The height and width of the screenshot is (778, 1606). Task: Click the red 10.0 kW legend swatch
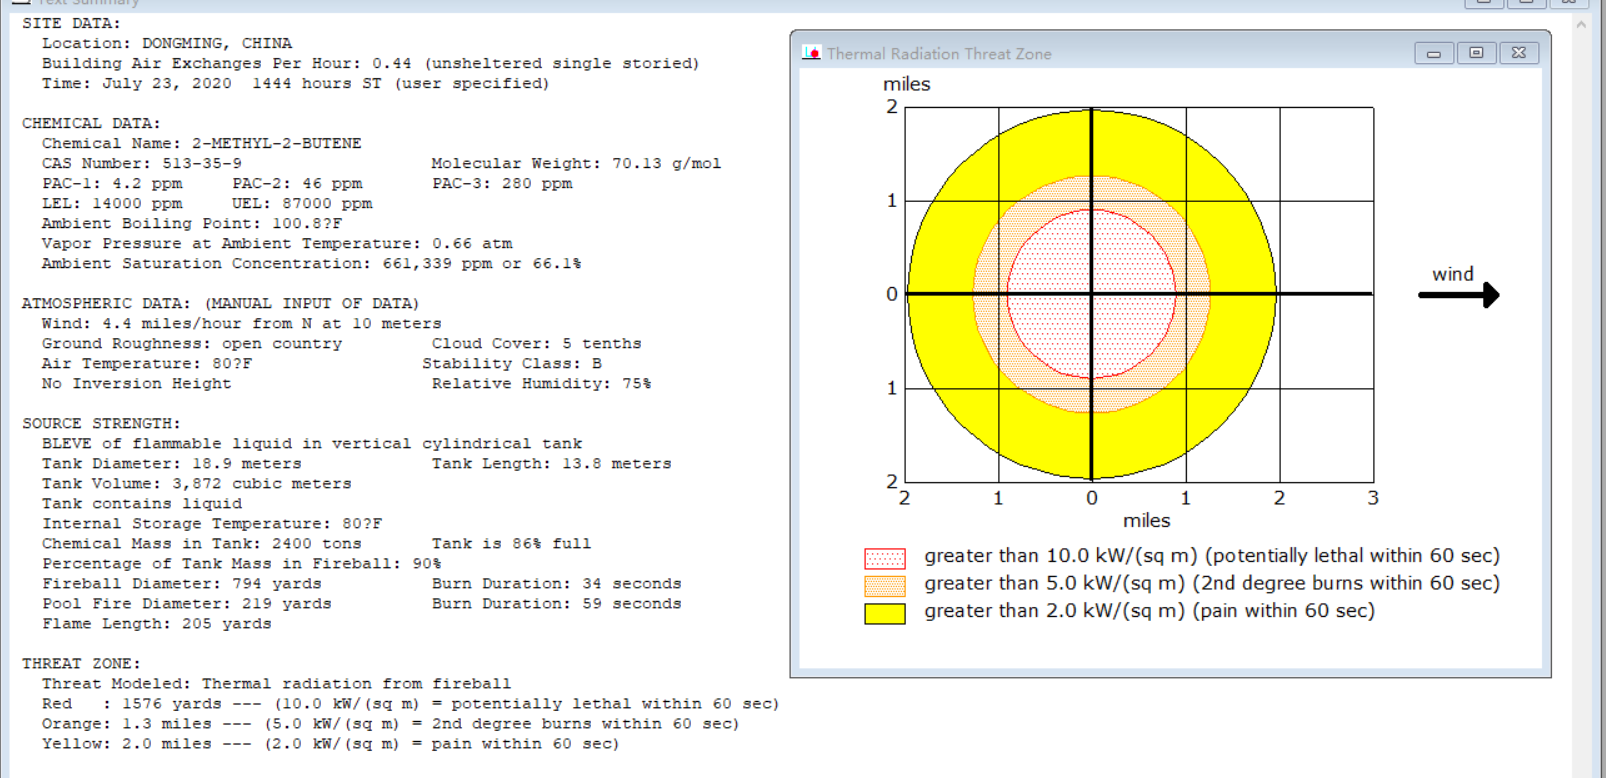[x=885, y=558]
